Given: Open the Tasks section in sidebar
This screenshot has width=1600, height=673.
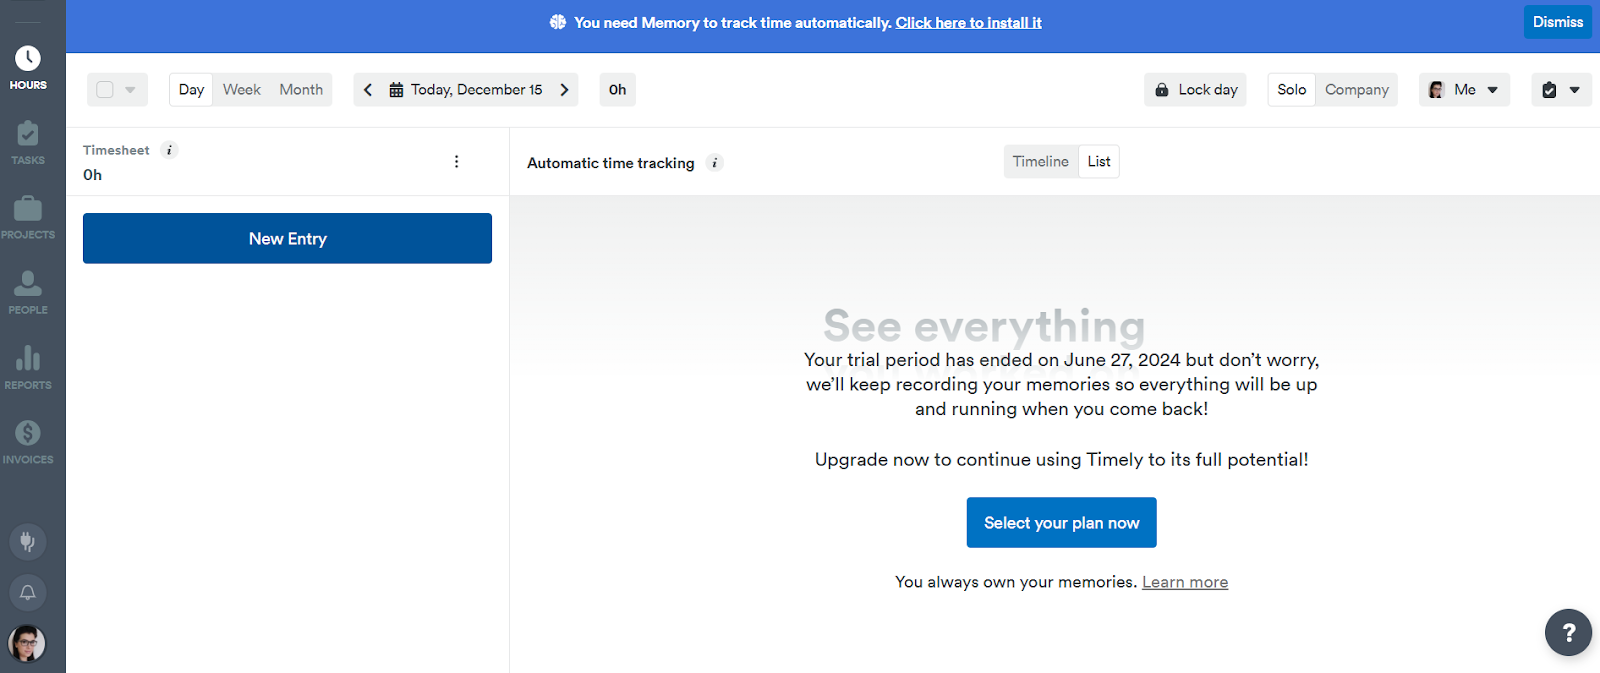Looking at the screenshot, I should [x=28, y=143].
